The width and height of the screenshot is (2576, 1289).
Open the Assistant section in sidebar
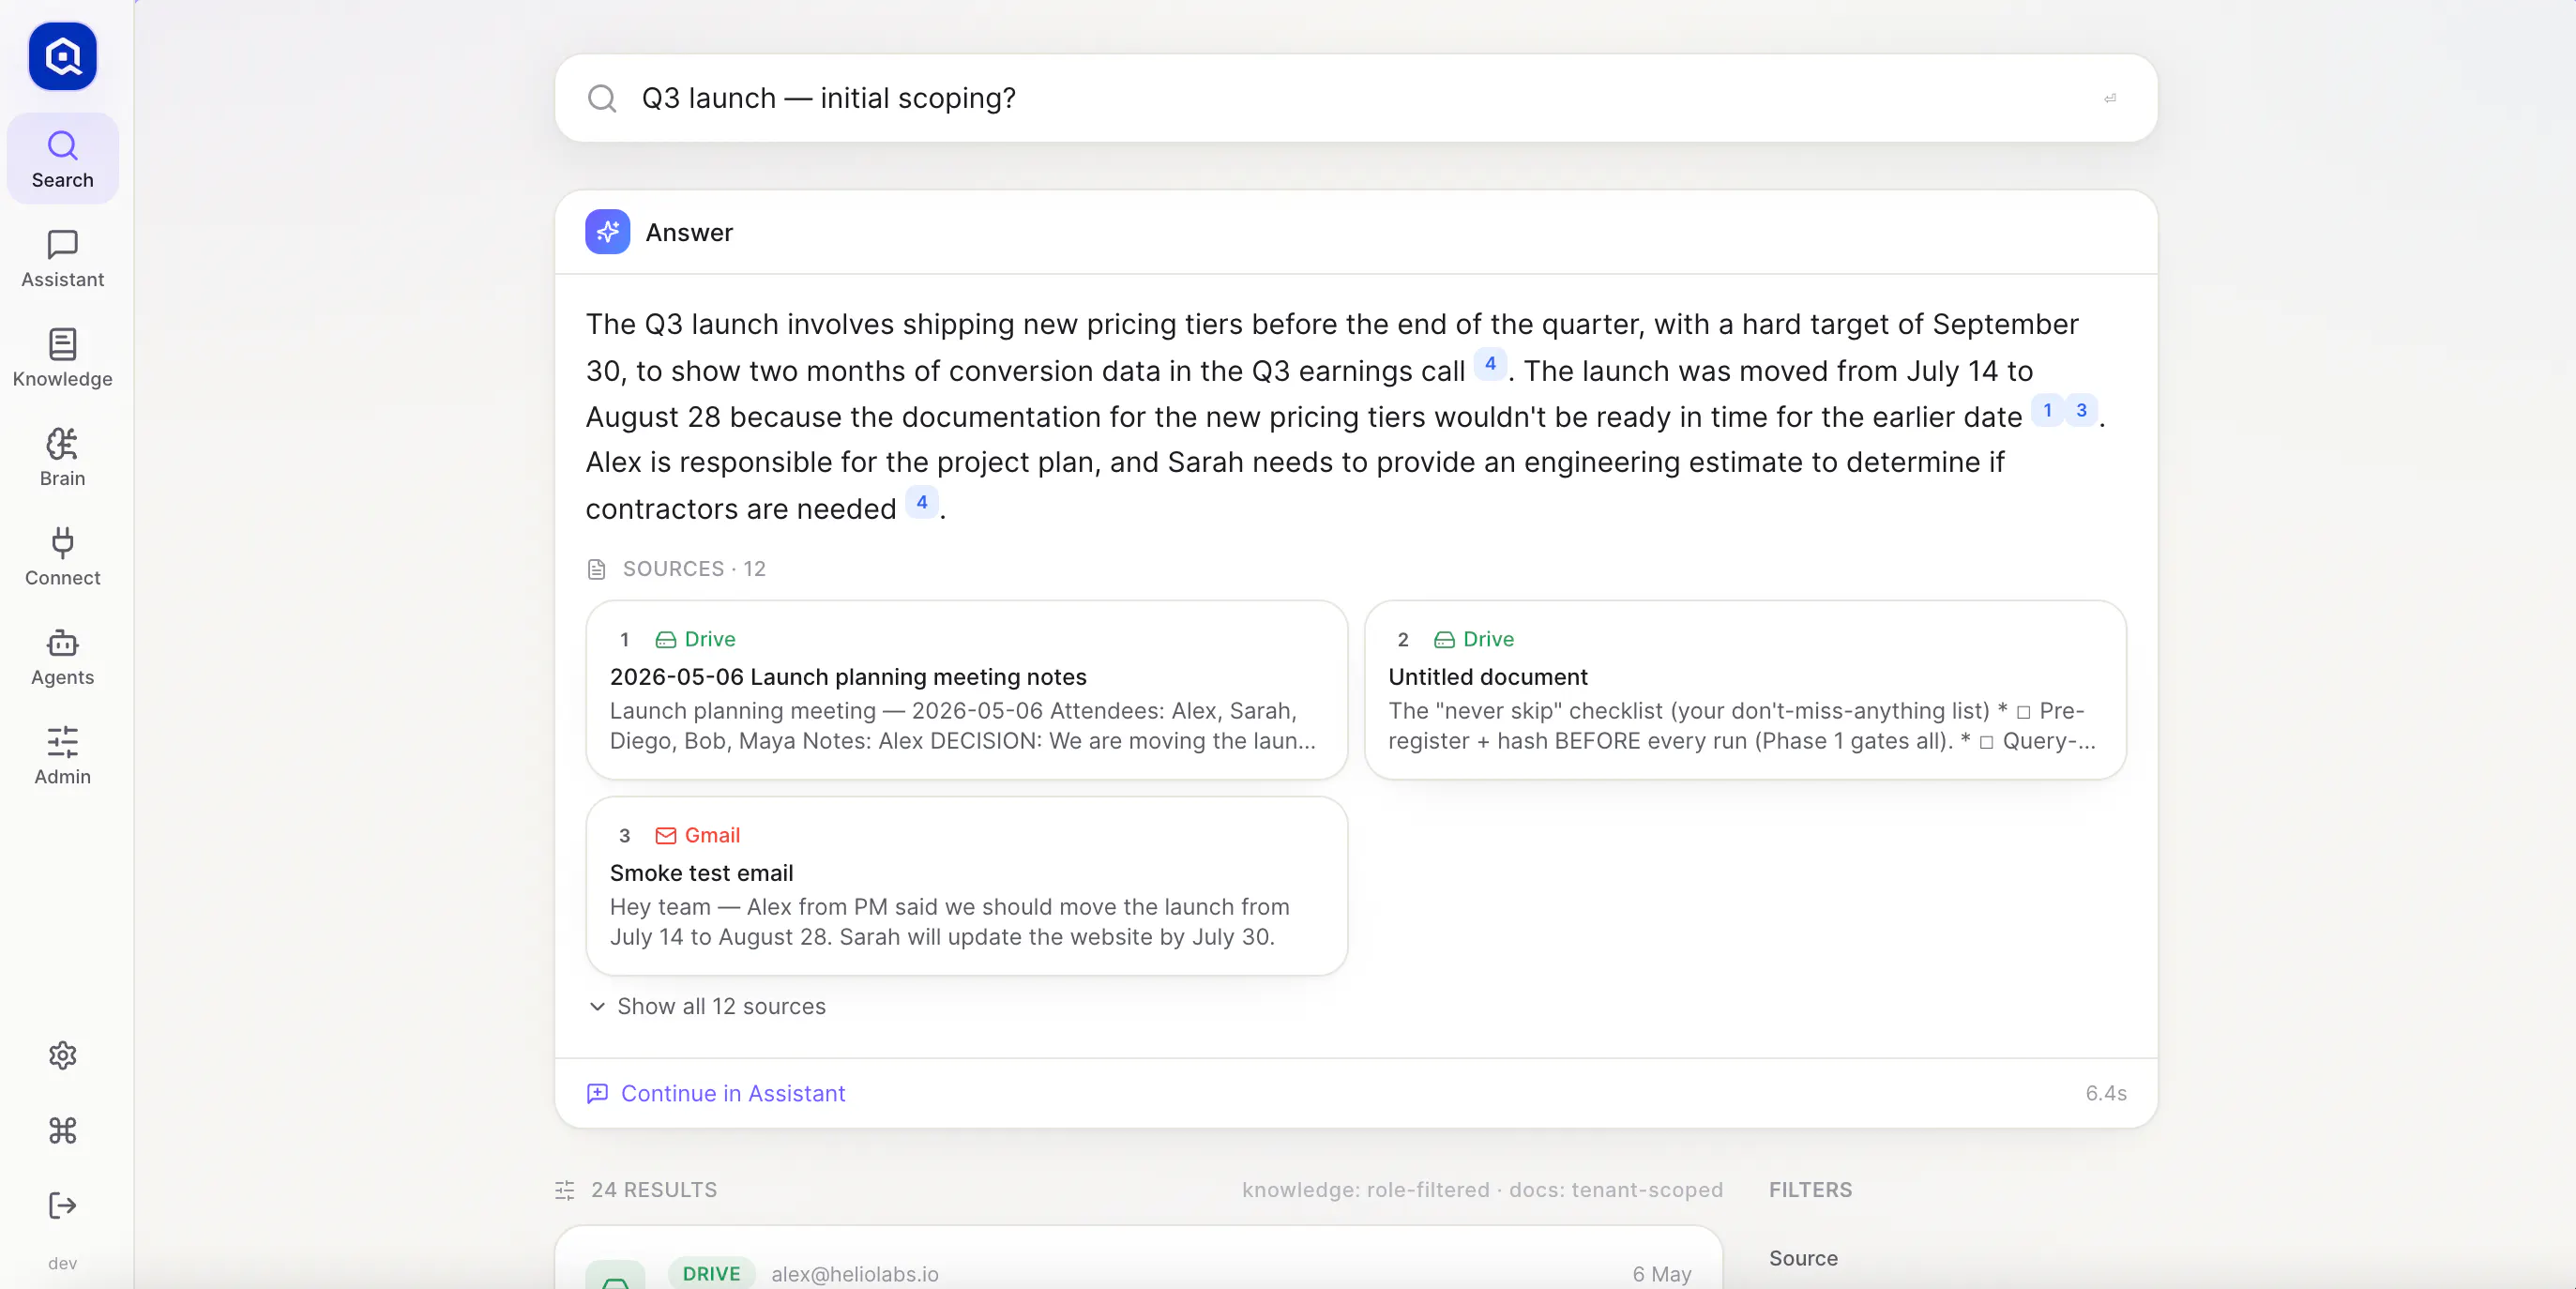click(62, 258)
